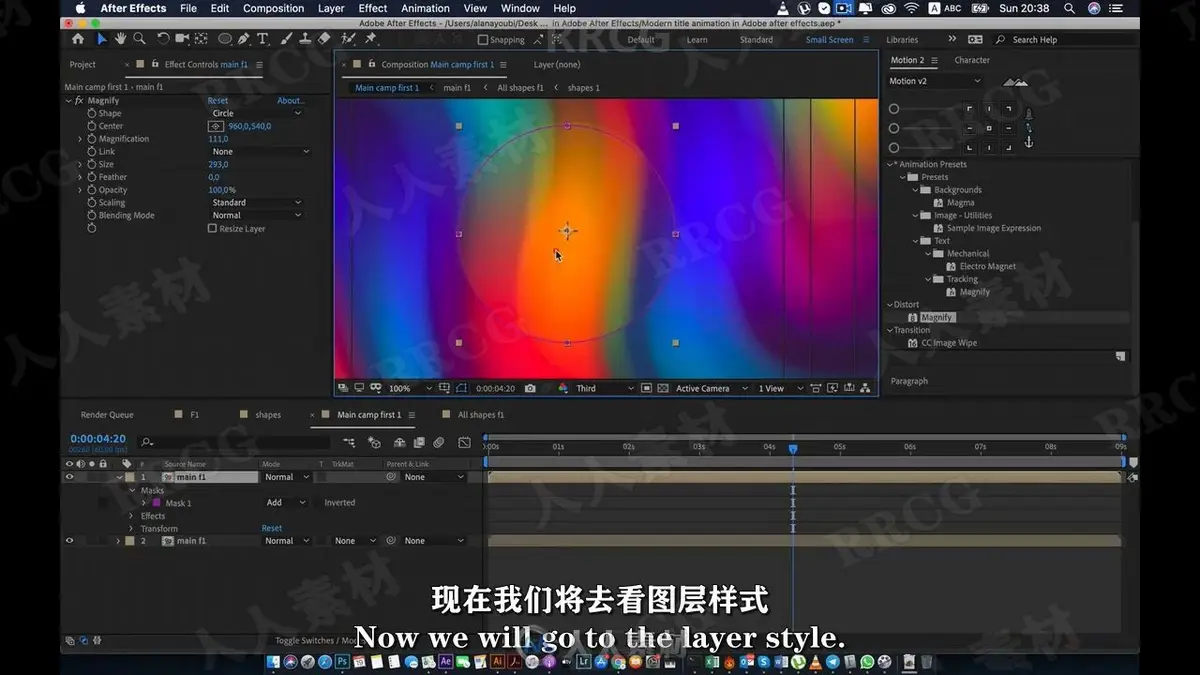The height and width of the screenshot is (675, 1200).
Task: Select the Unified Camera tool
Action: click(x=182, y=39)
